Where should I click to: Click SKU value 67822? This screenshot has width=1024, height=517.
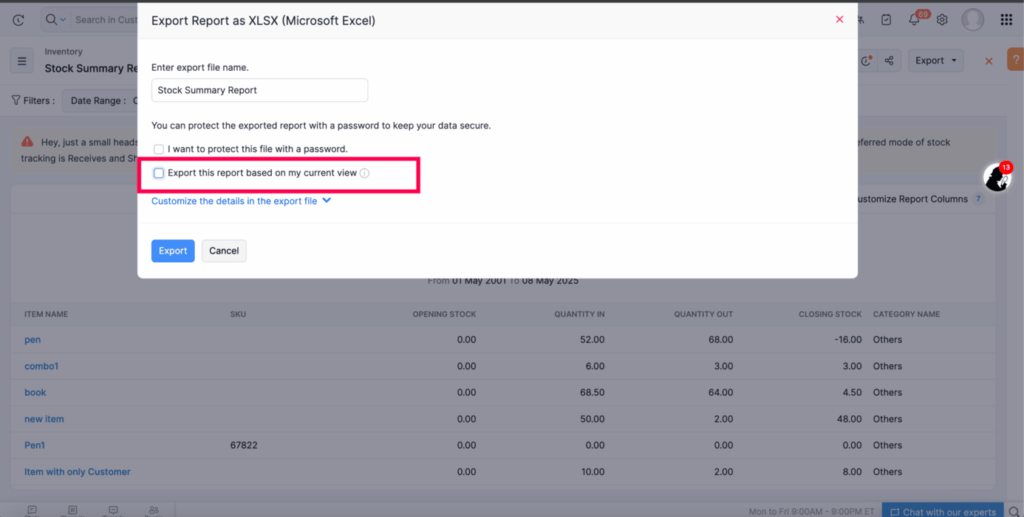244,445
